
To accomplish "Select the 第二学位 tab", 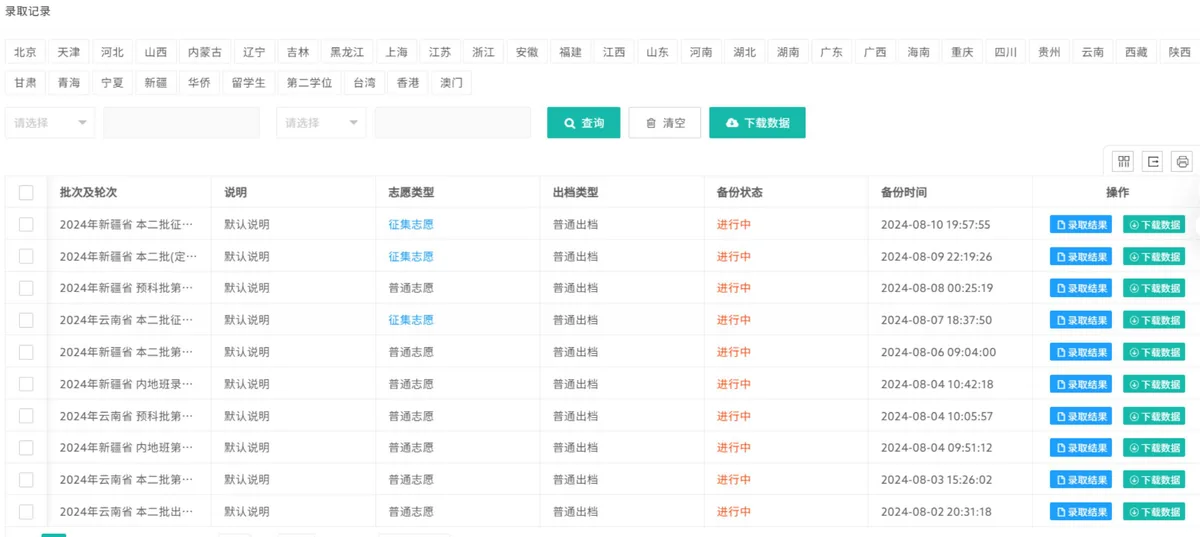I will pyautogui.click(x=309, y=83).
